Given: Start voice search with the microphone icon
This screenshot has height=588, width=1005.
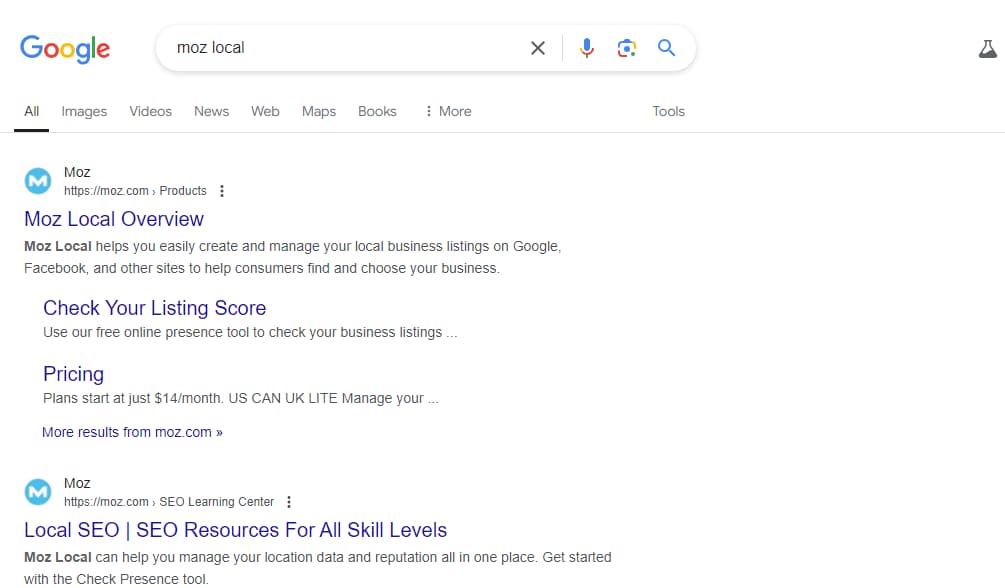Looking at the screenshot, I should 587,48.
